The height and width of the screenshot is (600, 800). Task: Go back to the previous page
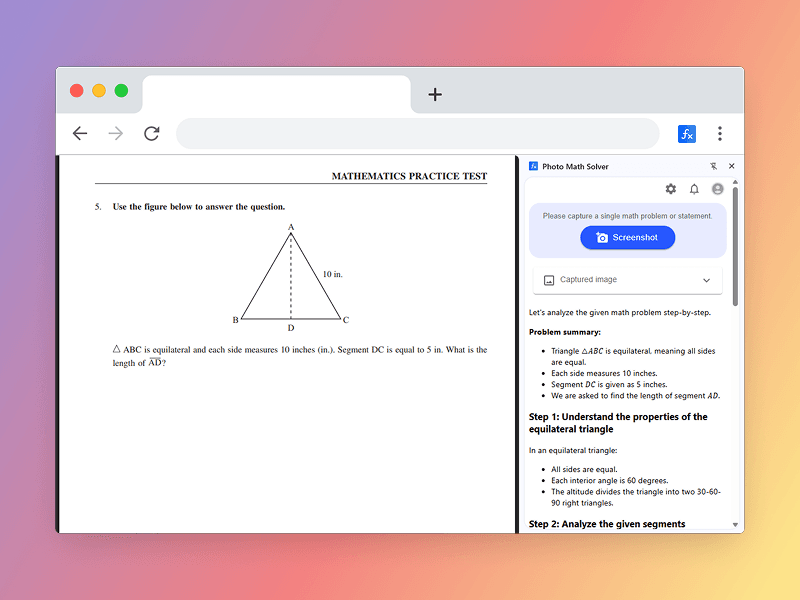click(x=80, y=134)
